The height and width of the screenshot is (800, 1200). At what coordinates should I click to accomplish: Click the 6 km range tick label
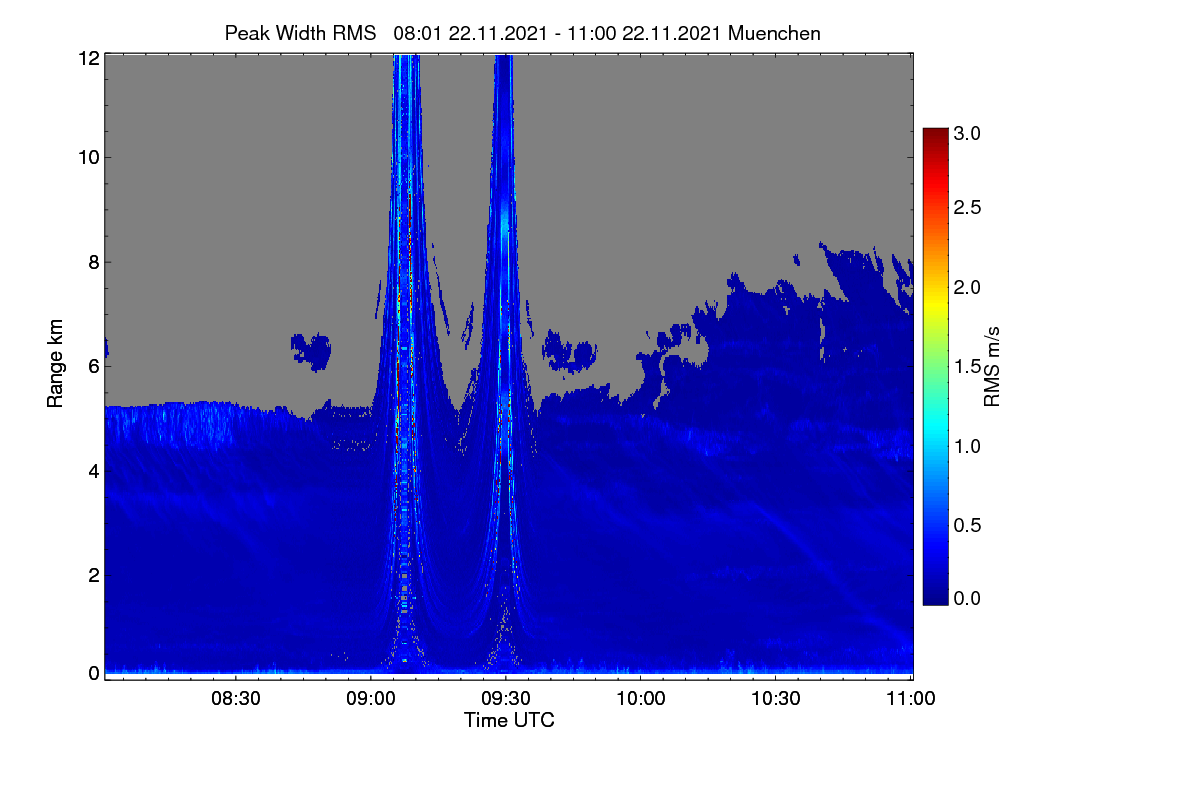click(x=93, y=366)
